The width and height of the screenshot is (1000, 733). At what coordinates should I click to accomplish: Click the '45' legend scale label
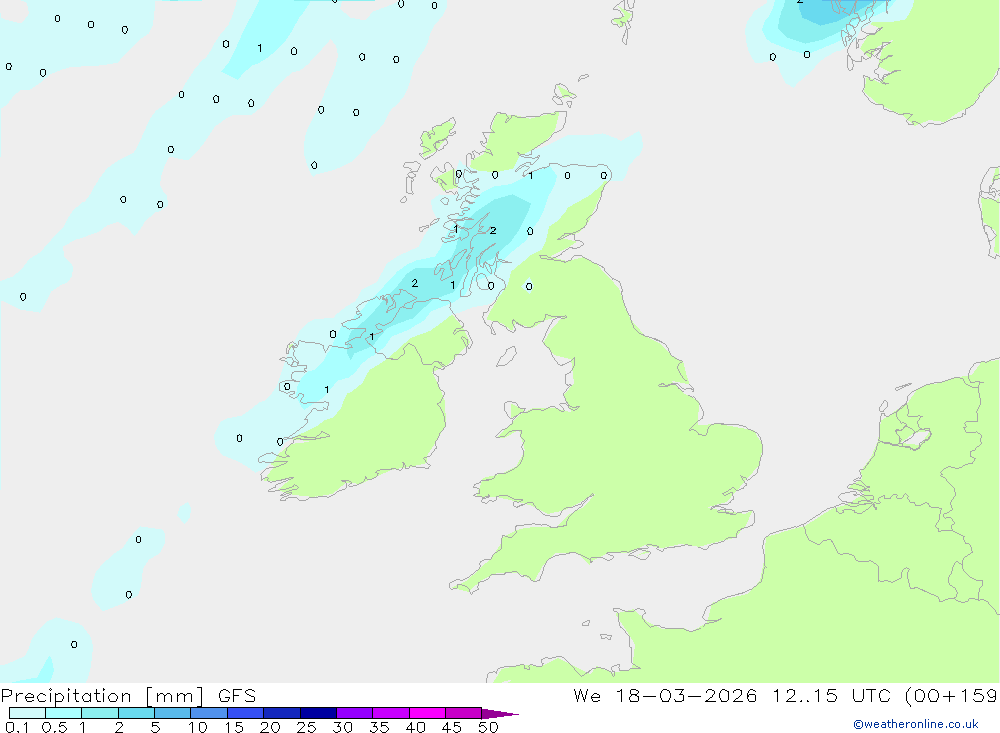pyautogui.click(x=452, y=727)
